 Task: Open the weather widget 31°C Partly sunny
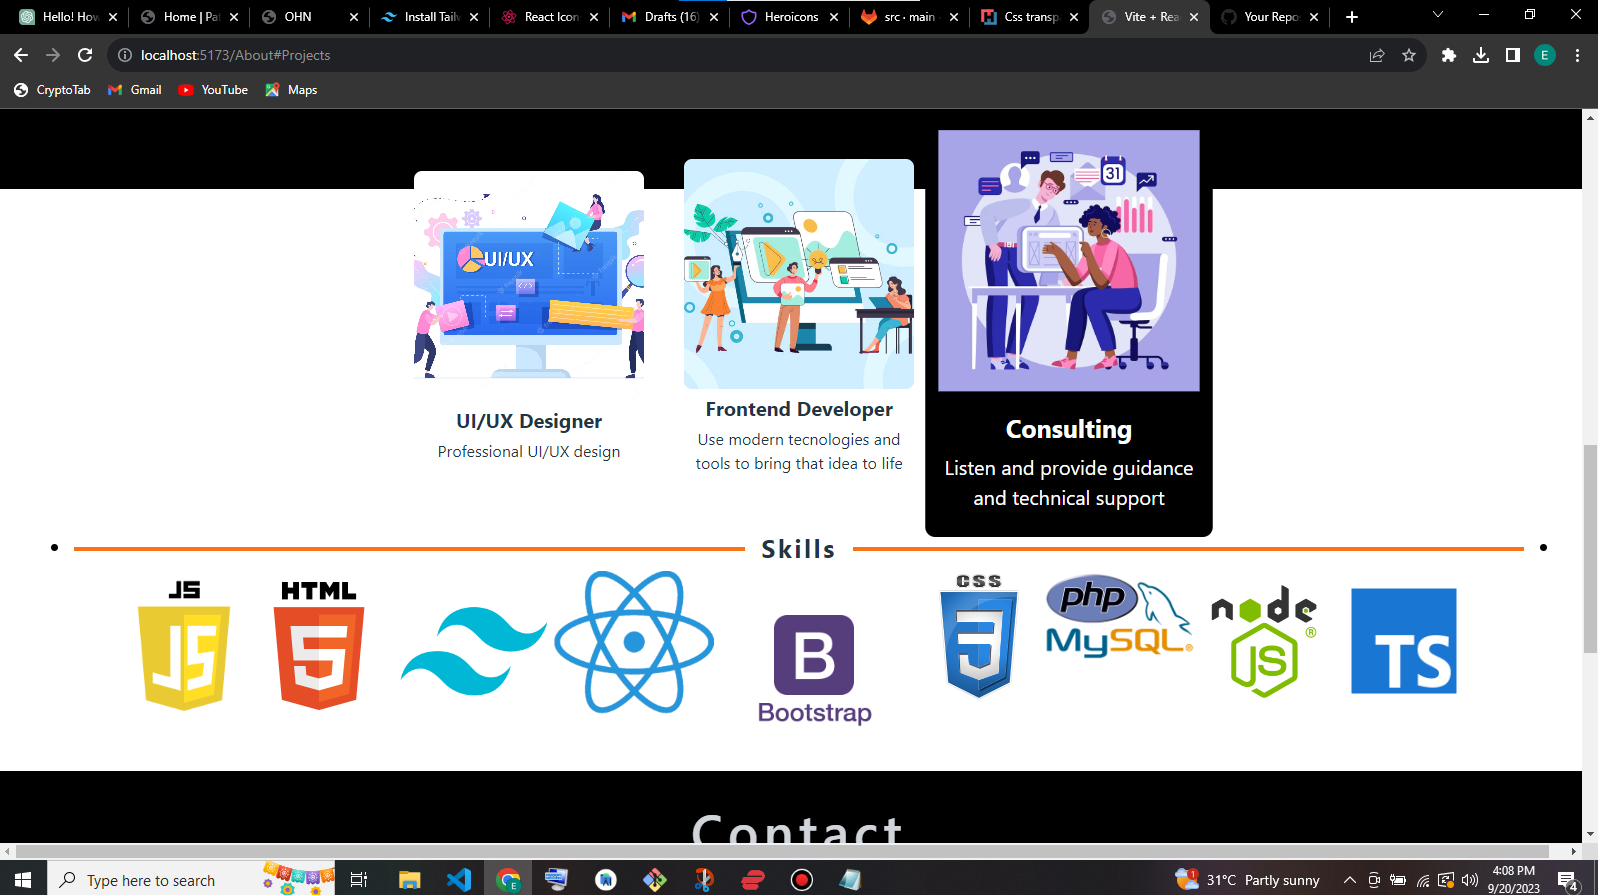pos(1248,880)
